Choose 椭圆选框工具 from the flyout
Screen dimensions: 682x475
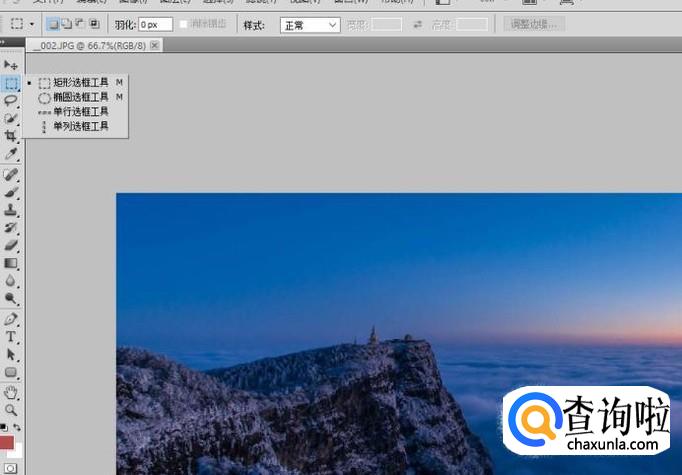(80, 97)
